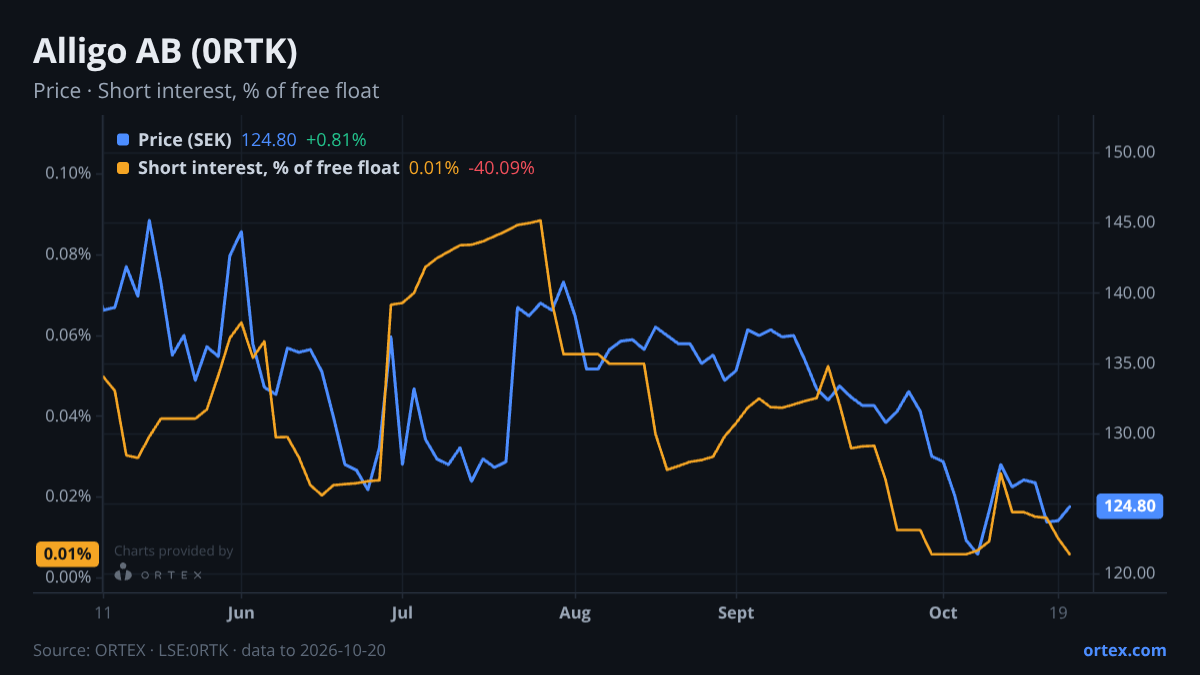Click the 'Short interest, % of free float' legend label
Screen dimensions: 1200x675
pyautogui.click(x=268, y=168)
